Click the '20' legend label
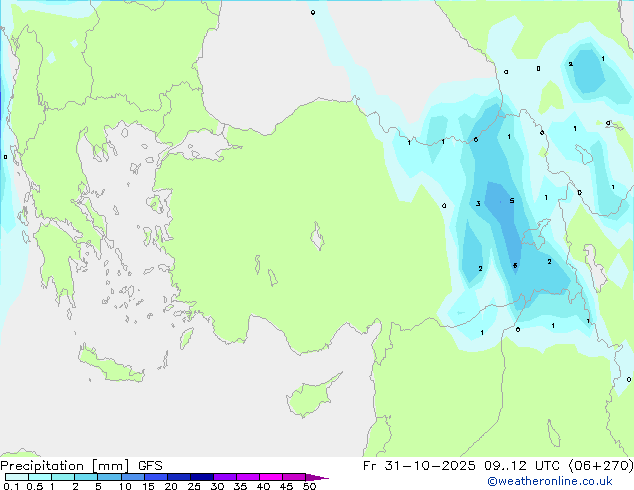This screenshot has height=490, width=634. [x=171, y=486]
